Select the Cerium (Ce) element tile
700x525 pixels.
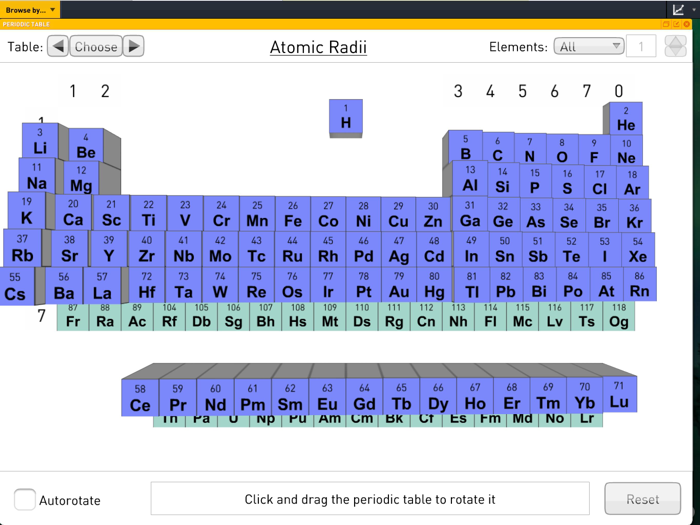(x=140, y=398)
